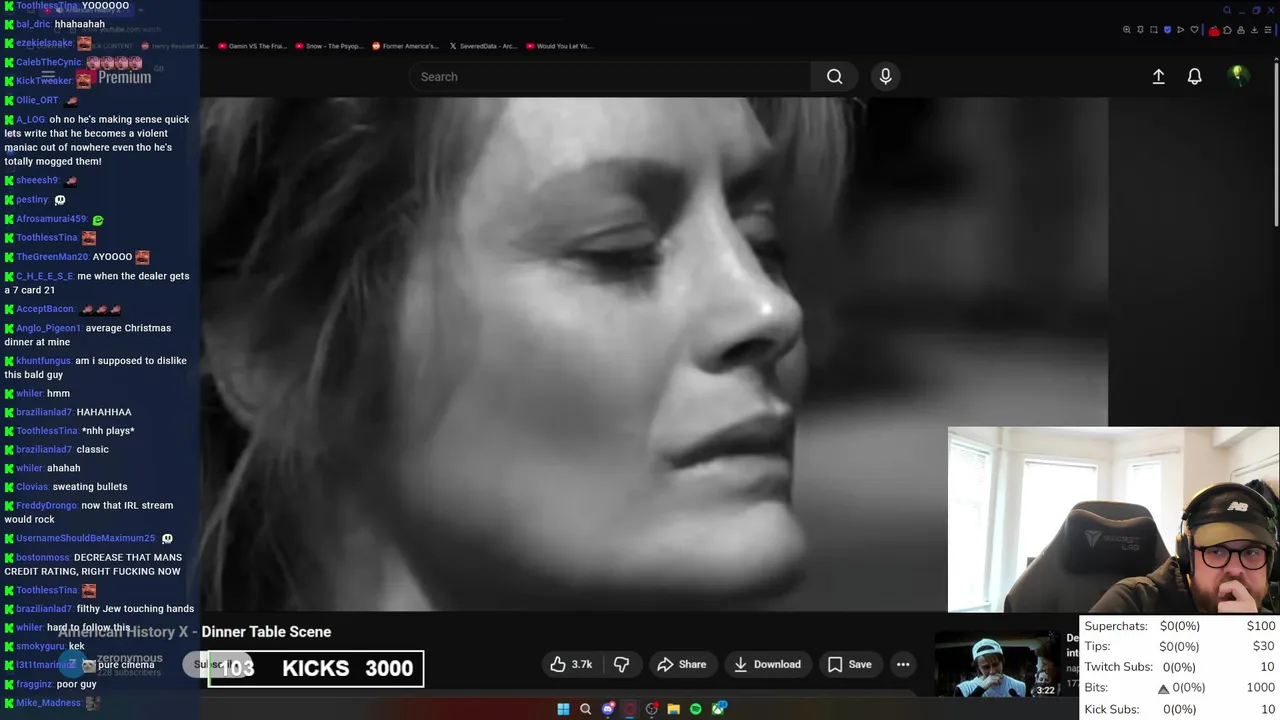Open the Windows Start menu

pos(563,709)
